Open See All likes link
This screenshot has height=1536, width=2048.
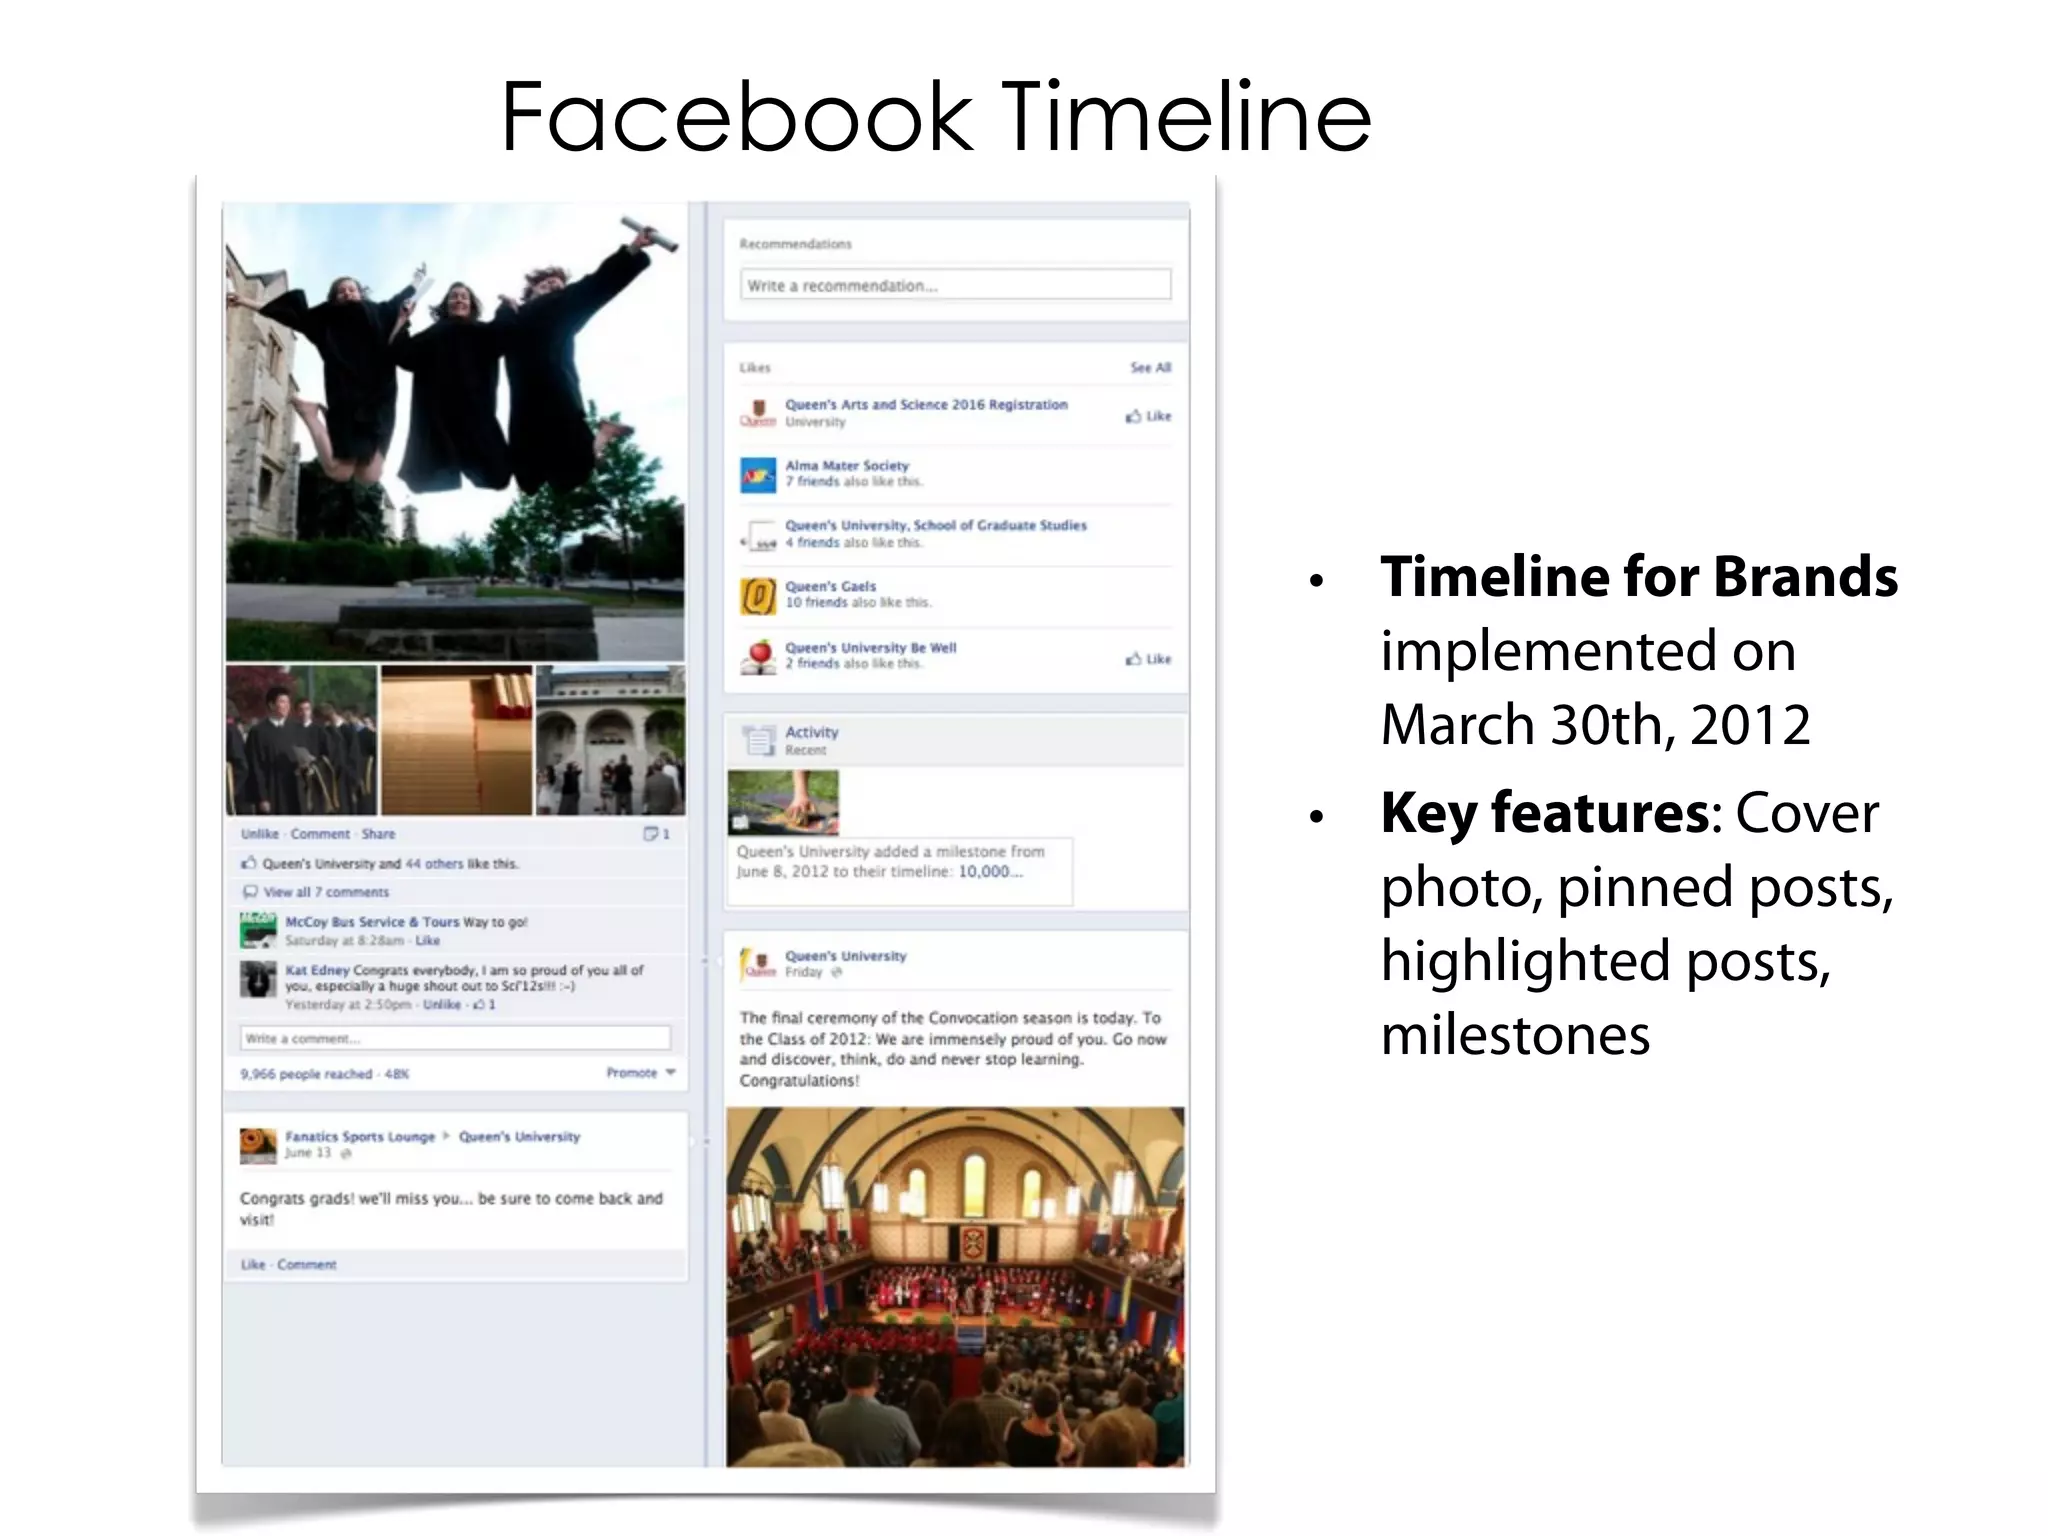pos(1150,368)
